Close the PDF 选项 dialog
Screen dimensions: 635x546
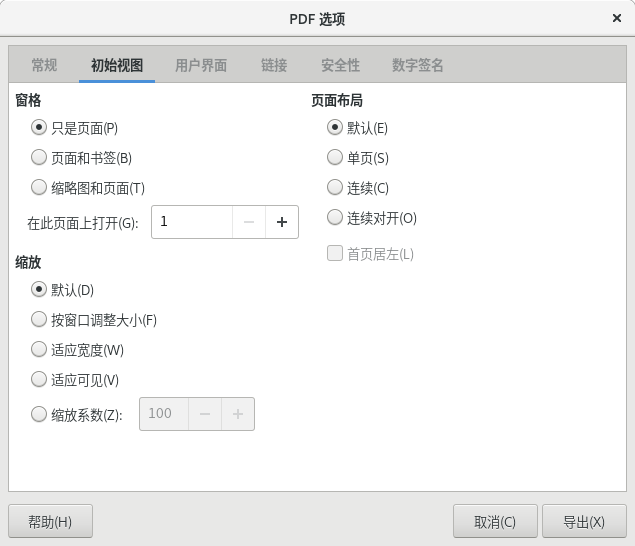617,18
